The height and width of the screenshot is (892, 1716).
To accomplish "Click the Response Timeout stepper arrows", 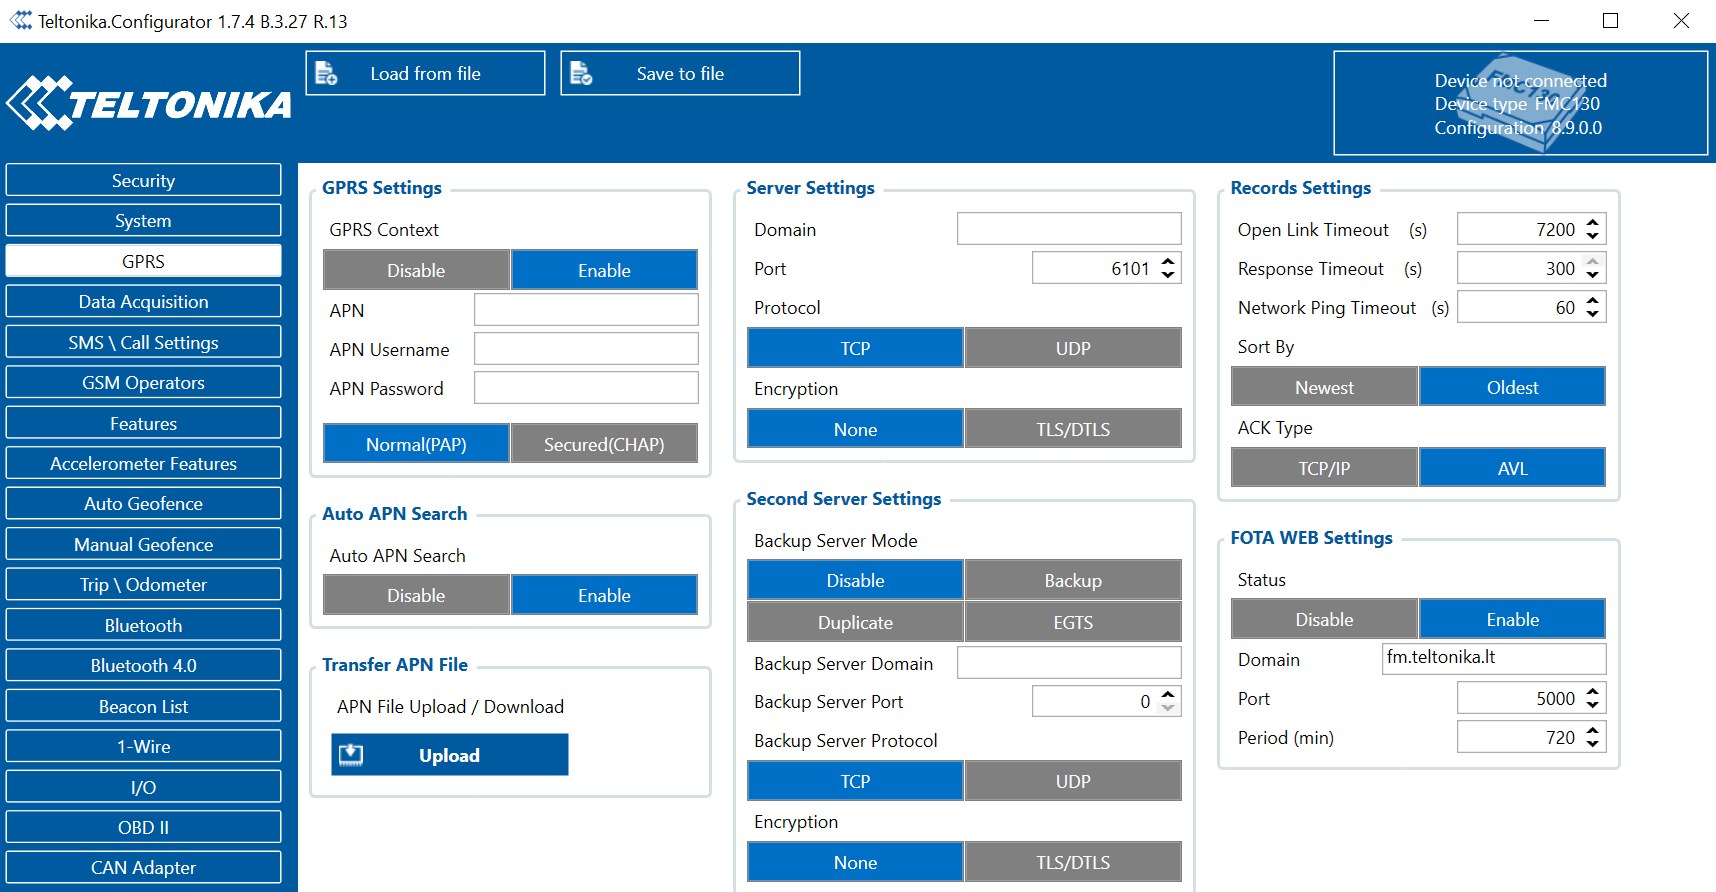I will (x=1593, y=268).
